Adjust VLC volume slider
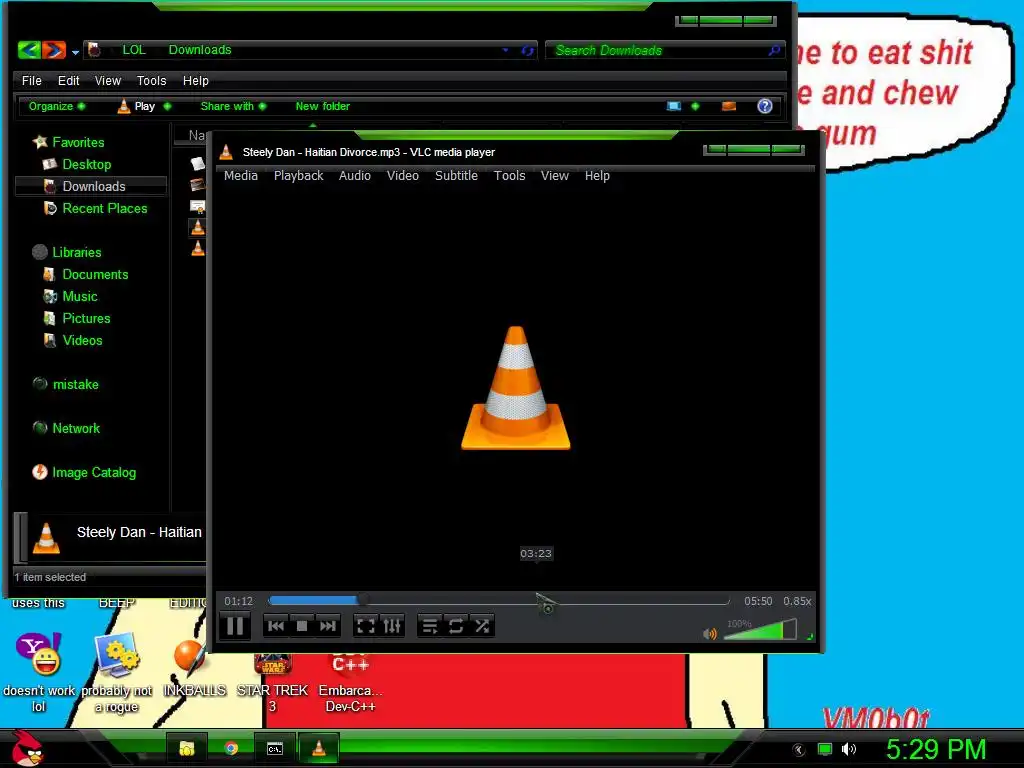1024x768 pixels. coord(760,630)
